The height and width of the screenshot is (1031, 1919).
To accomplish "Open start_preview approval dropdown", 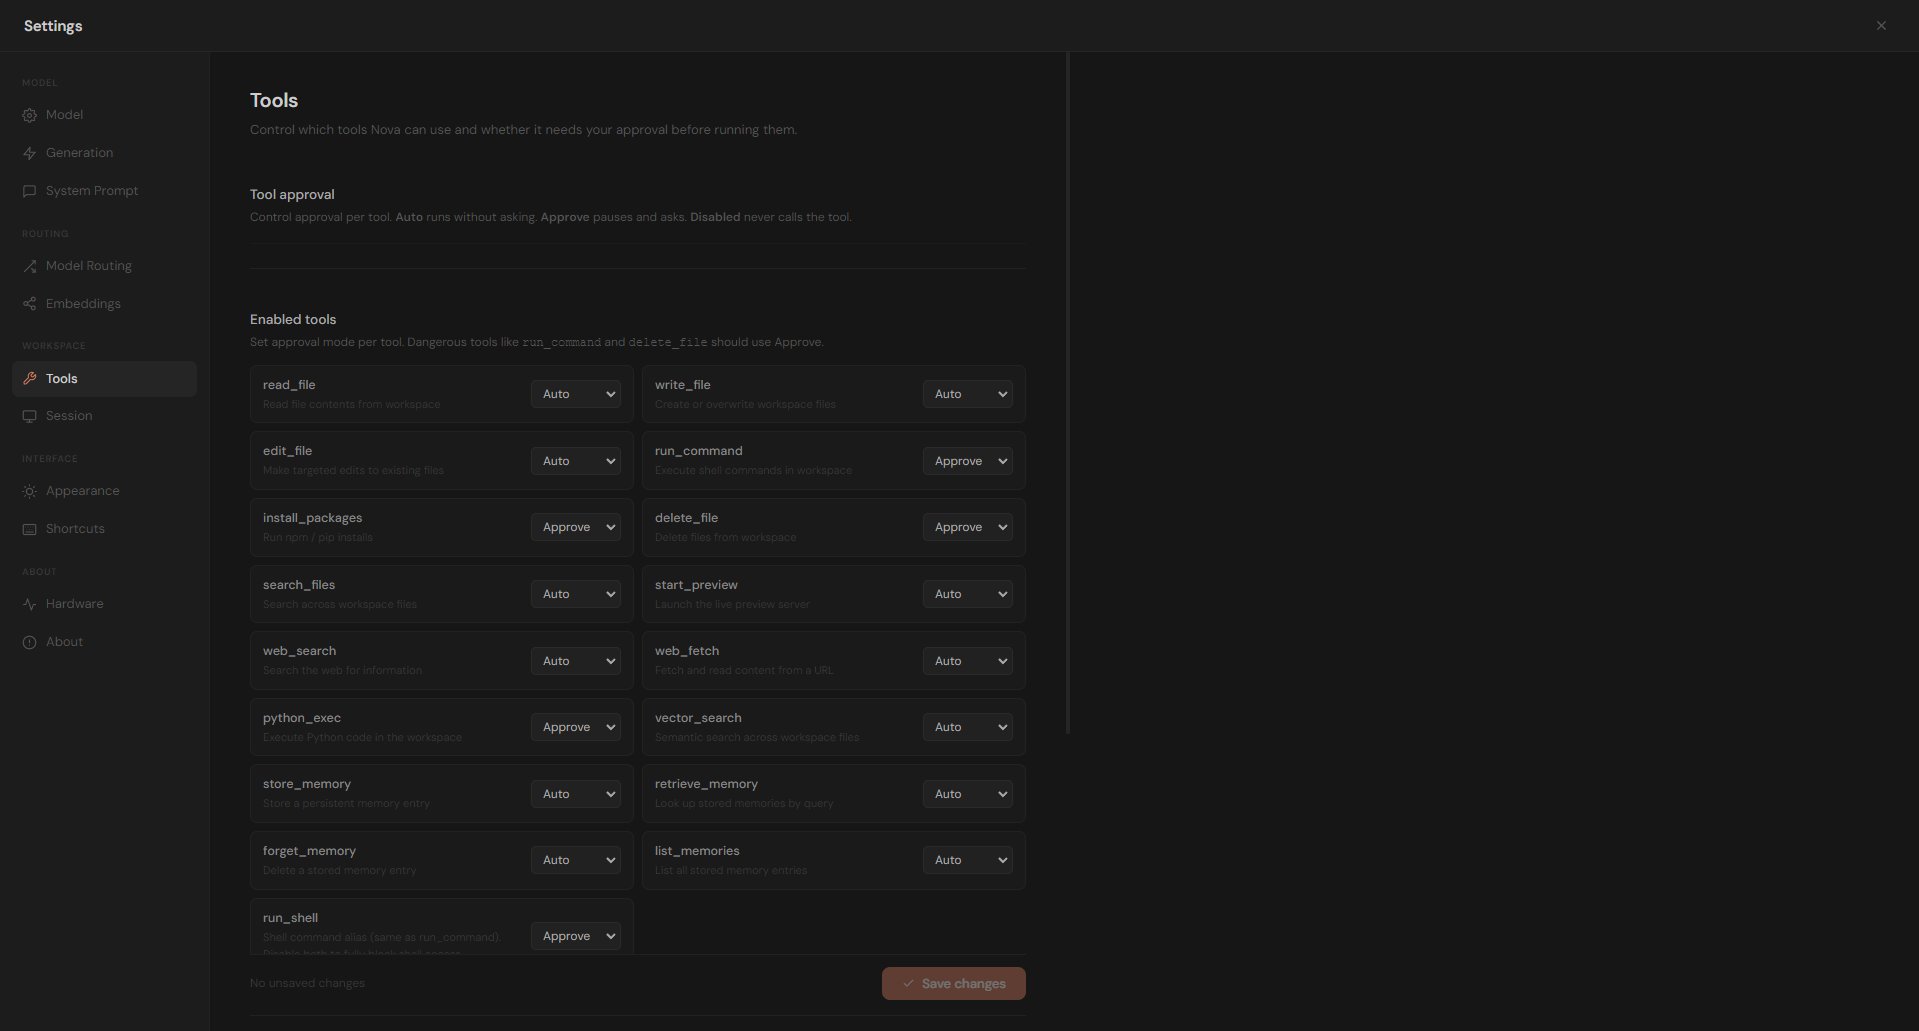I will (968, 594).
